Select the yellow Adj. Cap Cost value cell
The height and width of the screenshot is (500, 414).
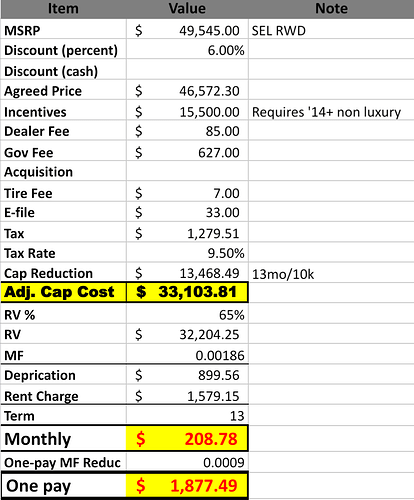(187, 292)
